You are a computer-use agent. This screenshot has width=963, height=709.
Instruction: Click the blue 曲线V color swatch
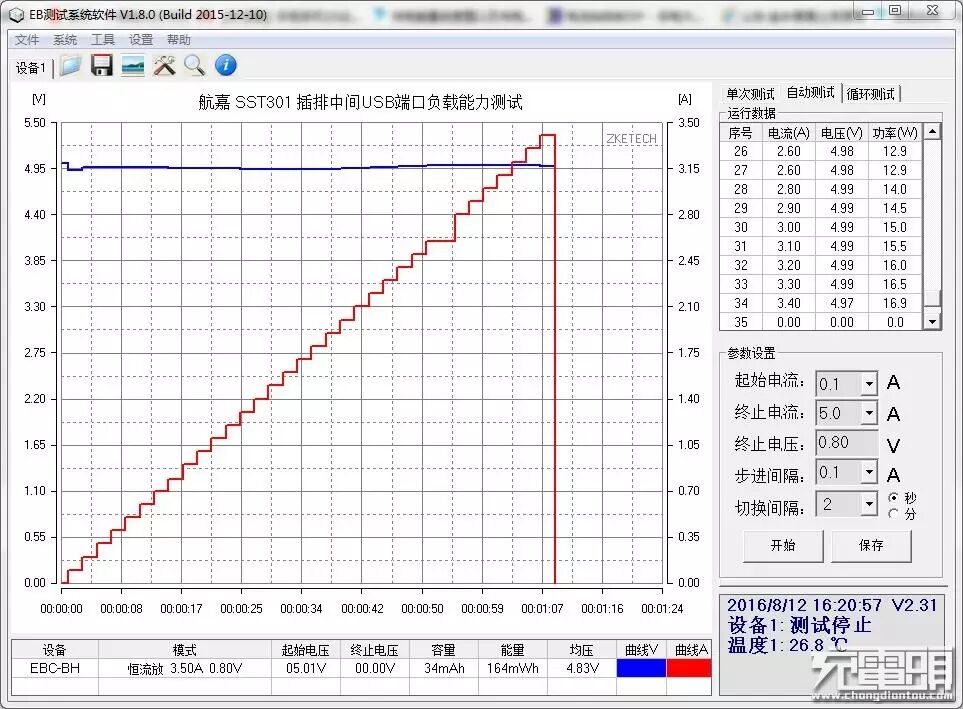(641, 668)
